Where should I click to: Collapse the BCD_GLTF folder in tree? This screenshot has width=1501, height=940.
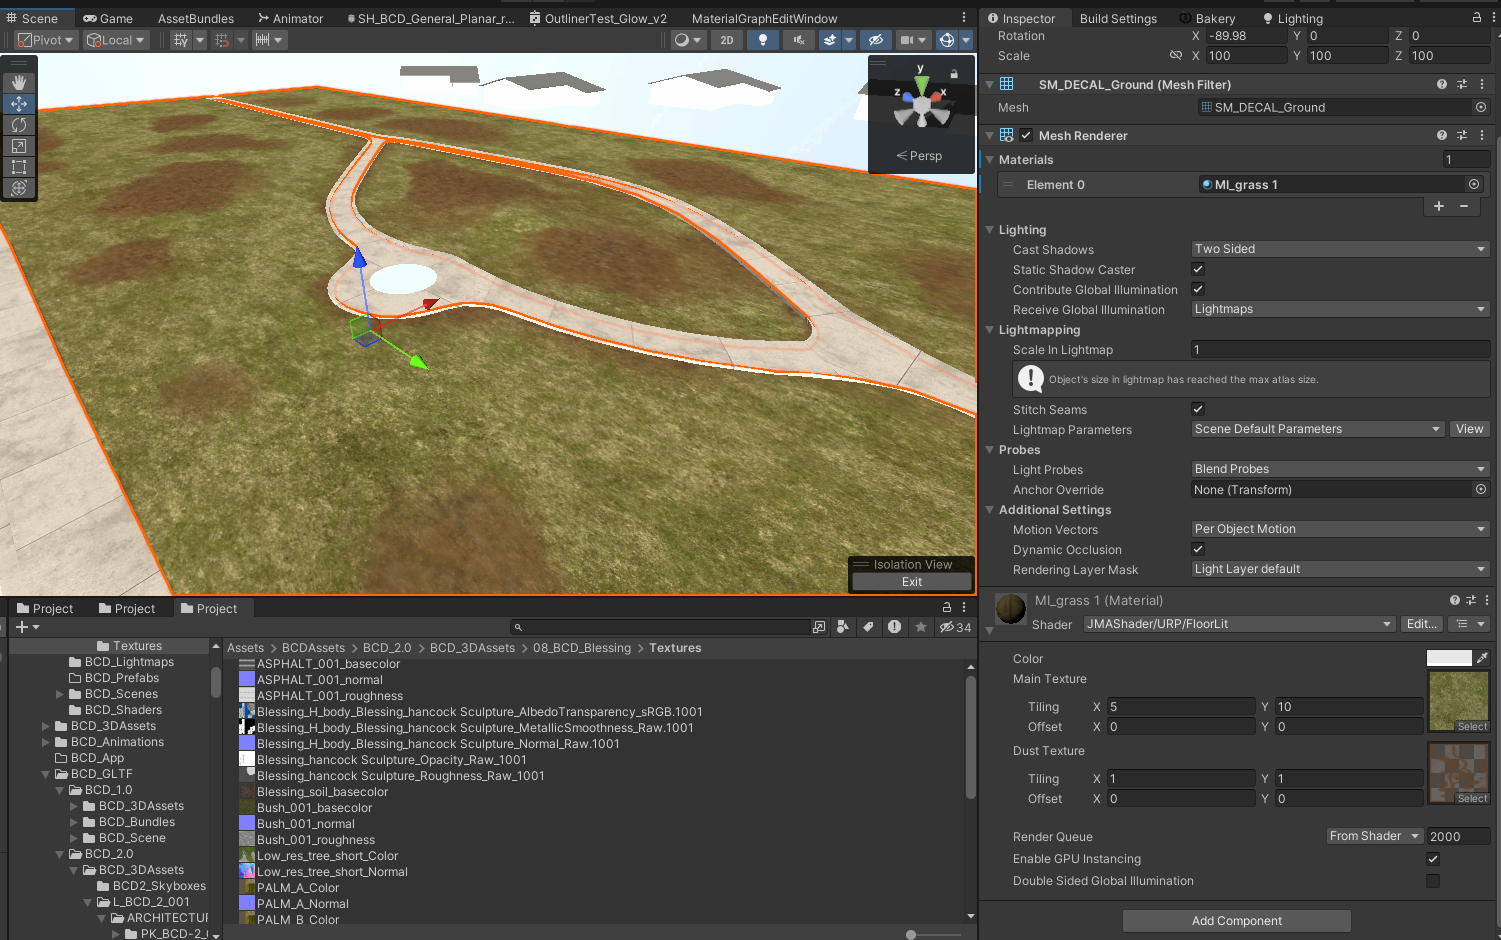(x=46, y=774)
